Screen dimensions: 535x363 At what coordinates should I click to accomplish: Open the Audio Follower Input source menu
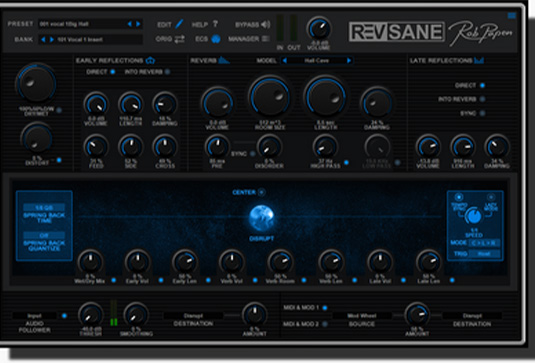click(x=34, y=316)
